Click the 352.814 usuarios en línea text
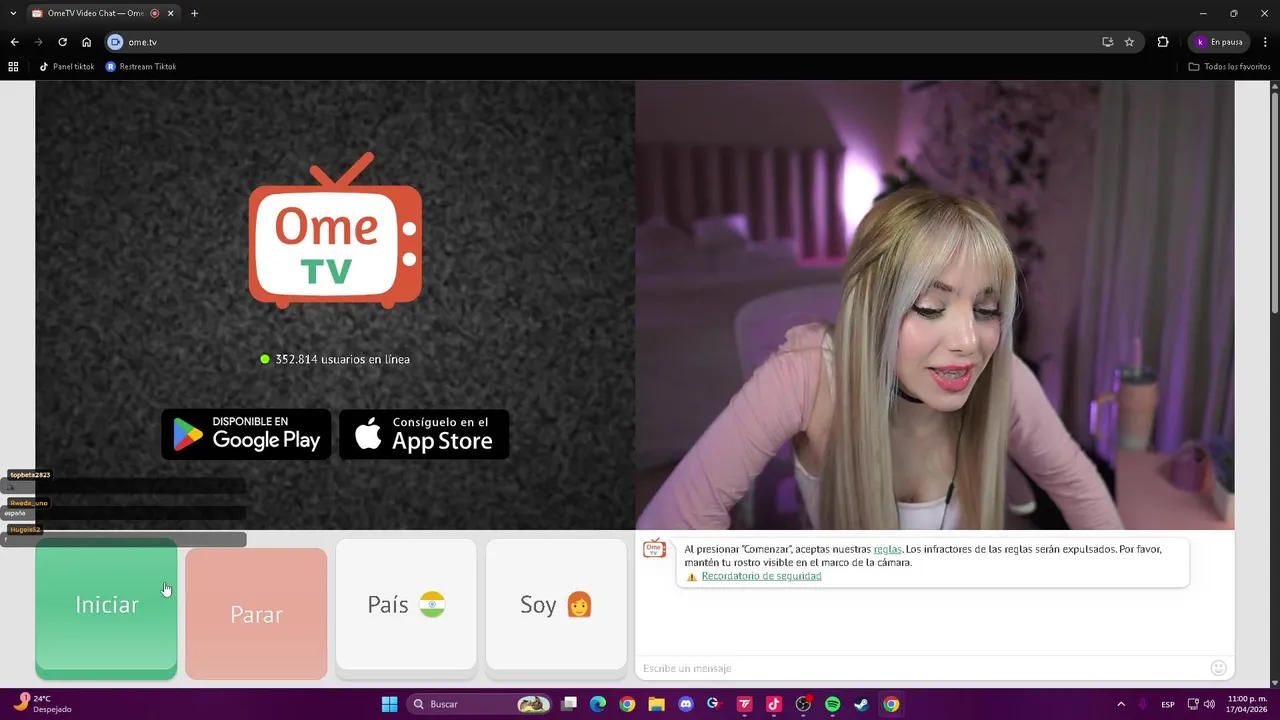 [x=342, y=359]
